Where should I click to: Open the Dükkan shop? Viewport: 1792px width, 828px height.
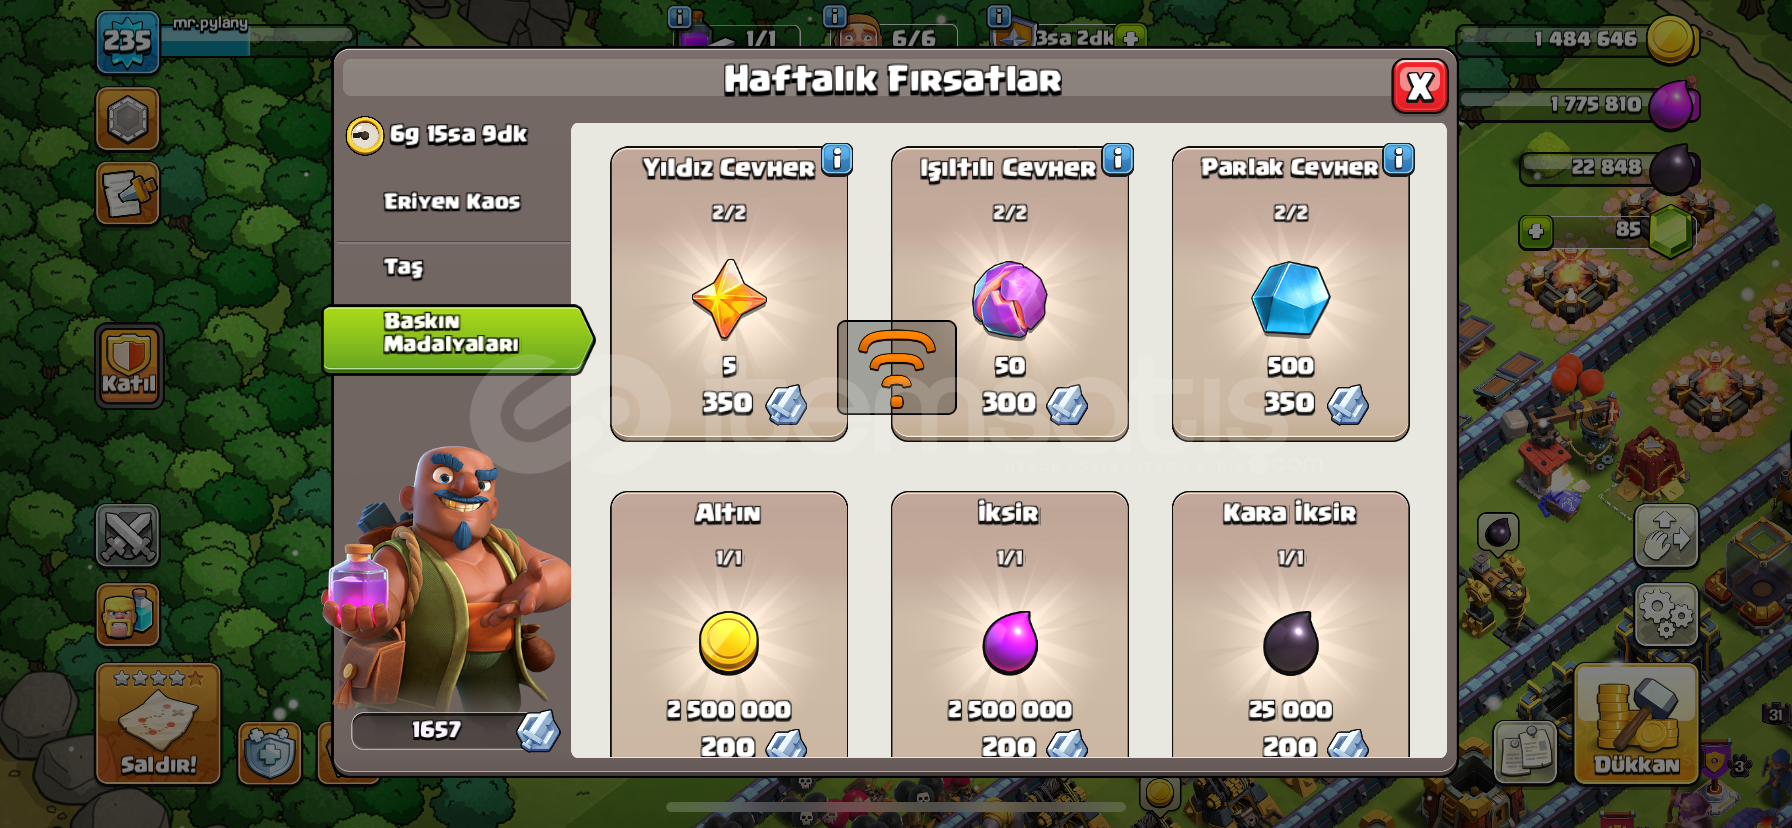[x=1637, y=723]
